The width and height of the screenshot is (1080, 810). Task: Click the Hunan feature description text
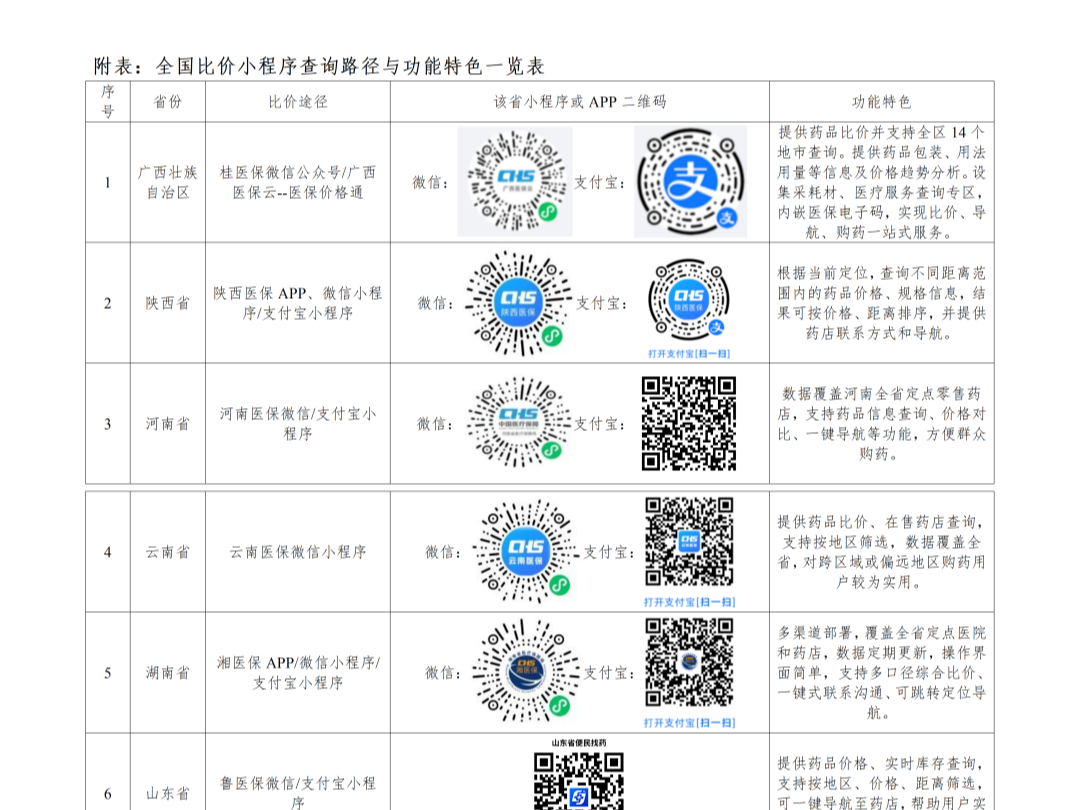coord(882,672)
